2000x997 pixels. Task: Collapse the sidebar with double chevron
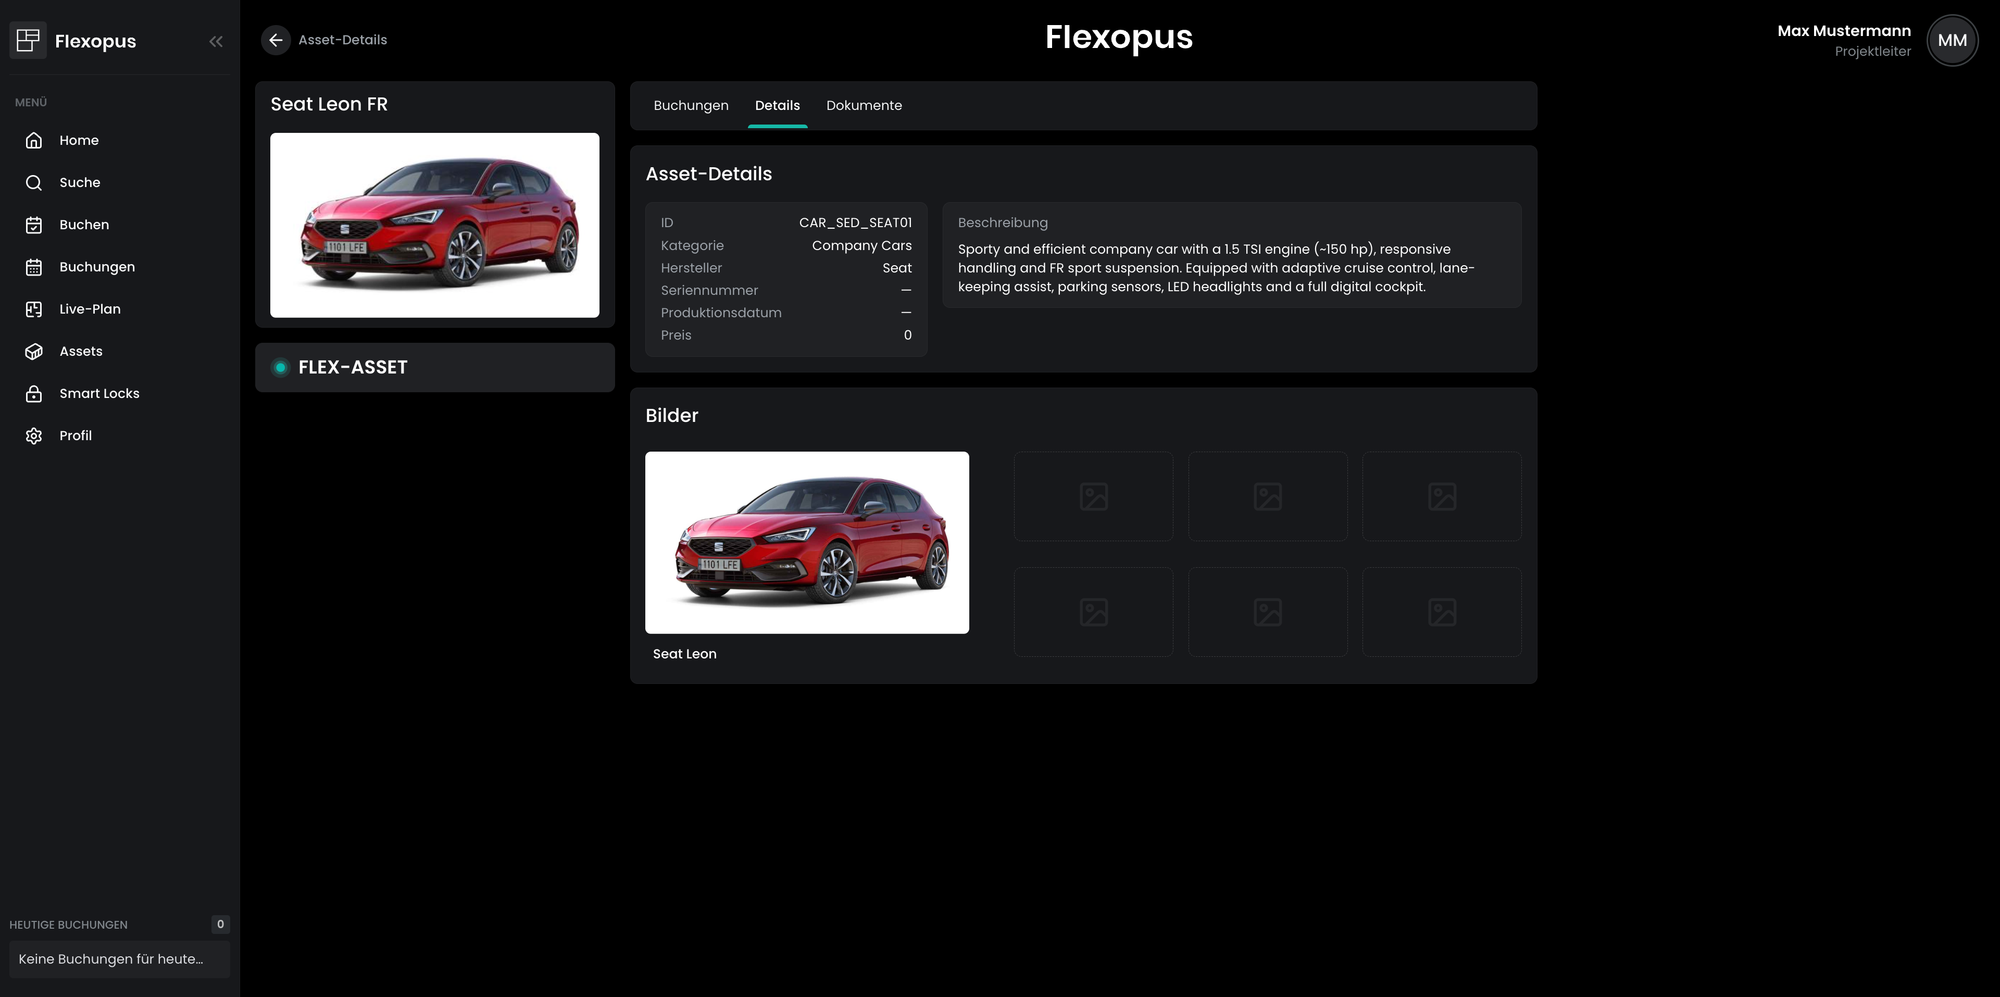click(216, 41)
